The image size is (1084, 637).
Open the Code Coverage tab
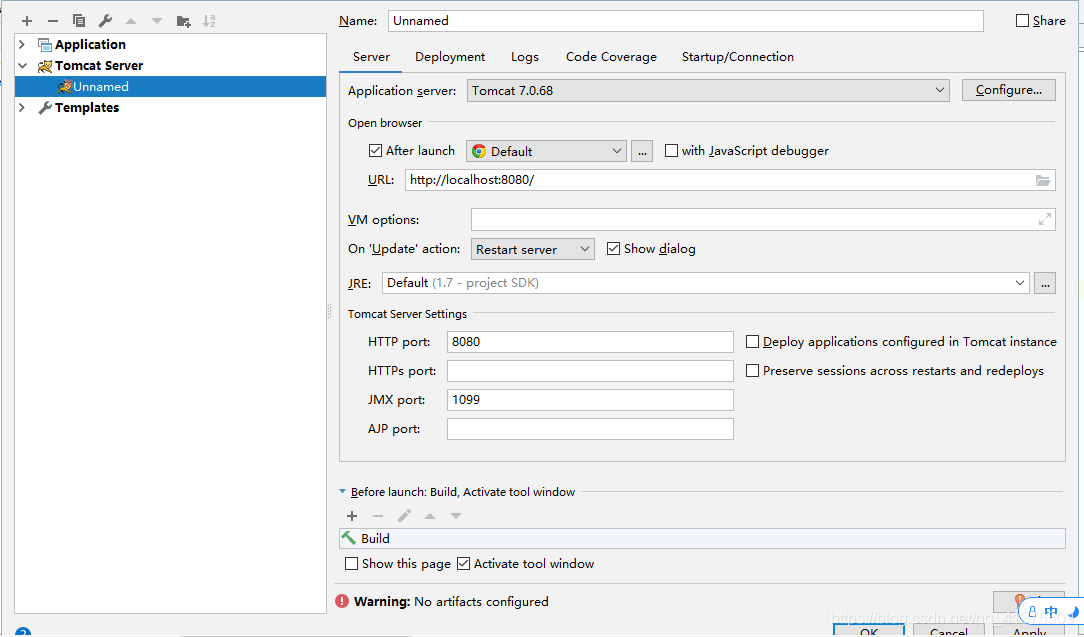pos(611,57)
